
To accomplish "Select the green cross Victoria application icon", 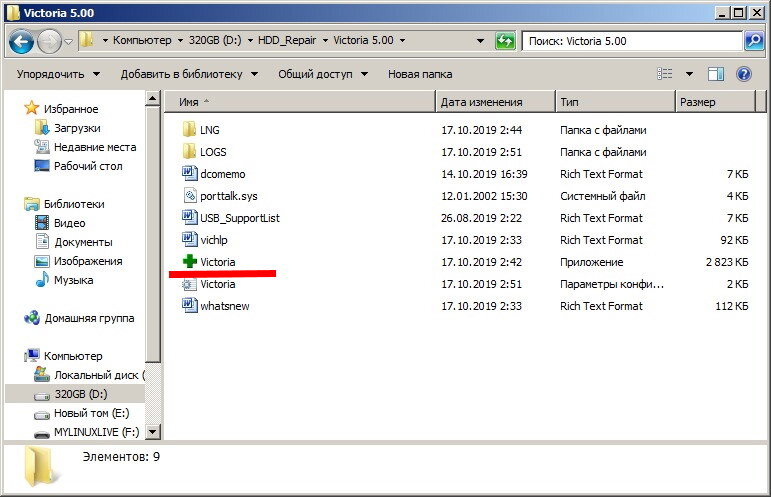I will point(190,262).
